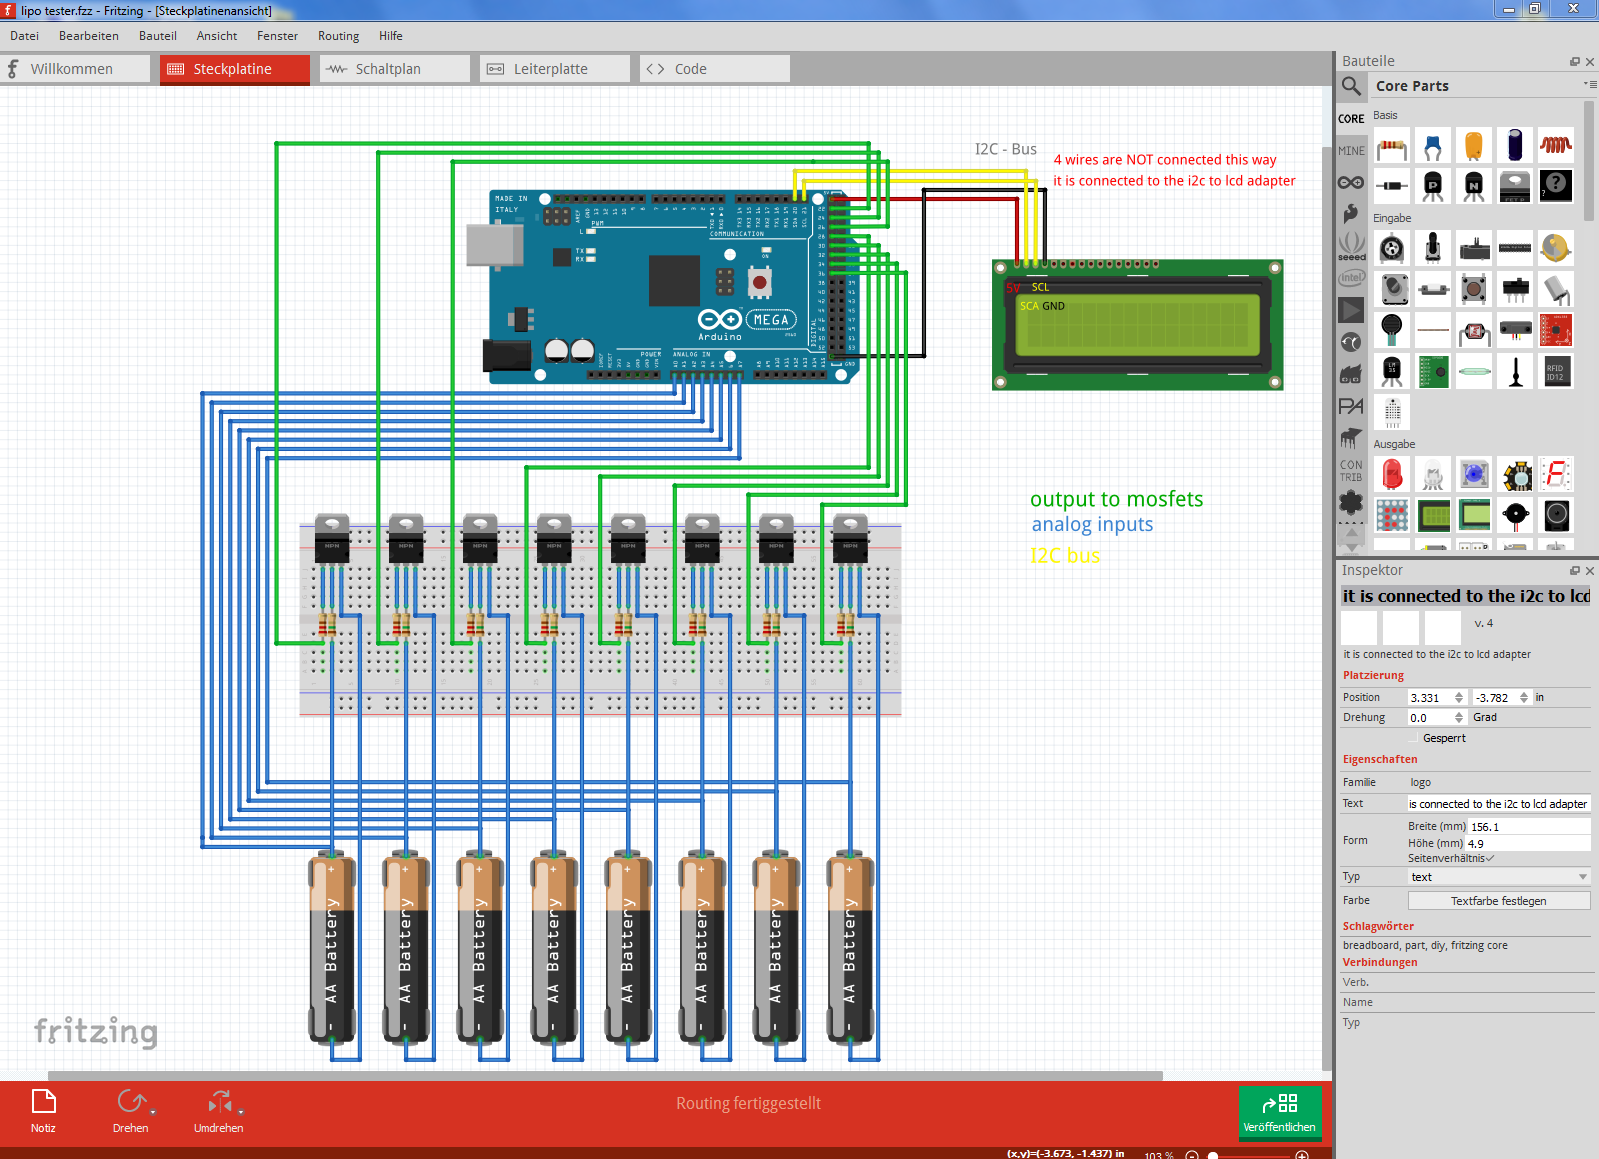Pick the mystery part question-mark icon
This screenshot has width=1599, height=1159.
[1555, 186]
